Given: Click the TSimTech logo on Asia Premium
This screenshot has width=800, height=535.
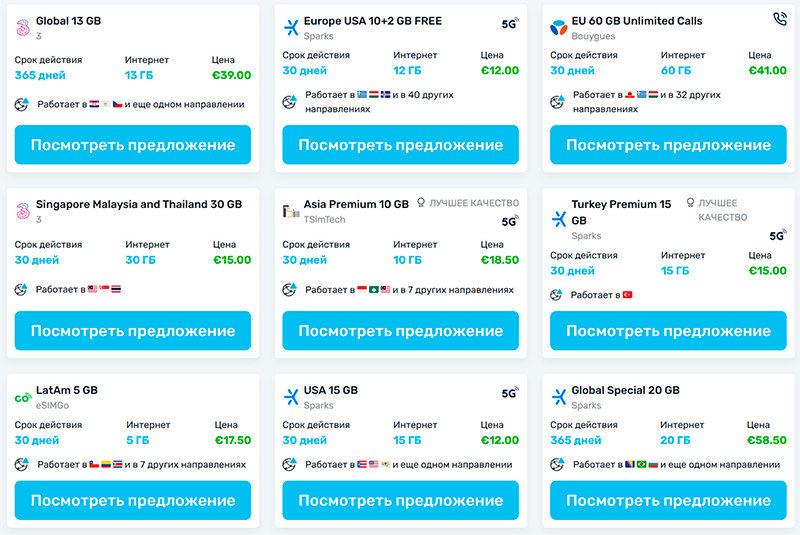Looking at the screenshot, I should point(291,211).
